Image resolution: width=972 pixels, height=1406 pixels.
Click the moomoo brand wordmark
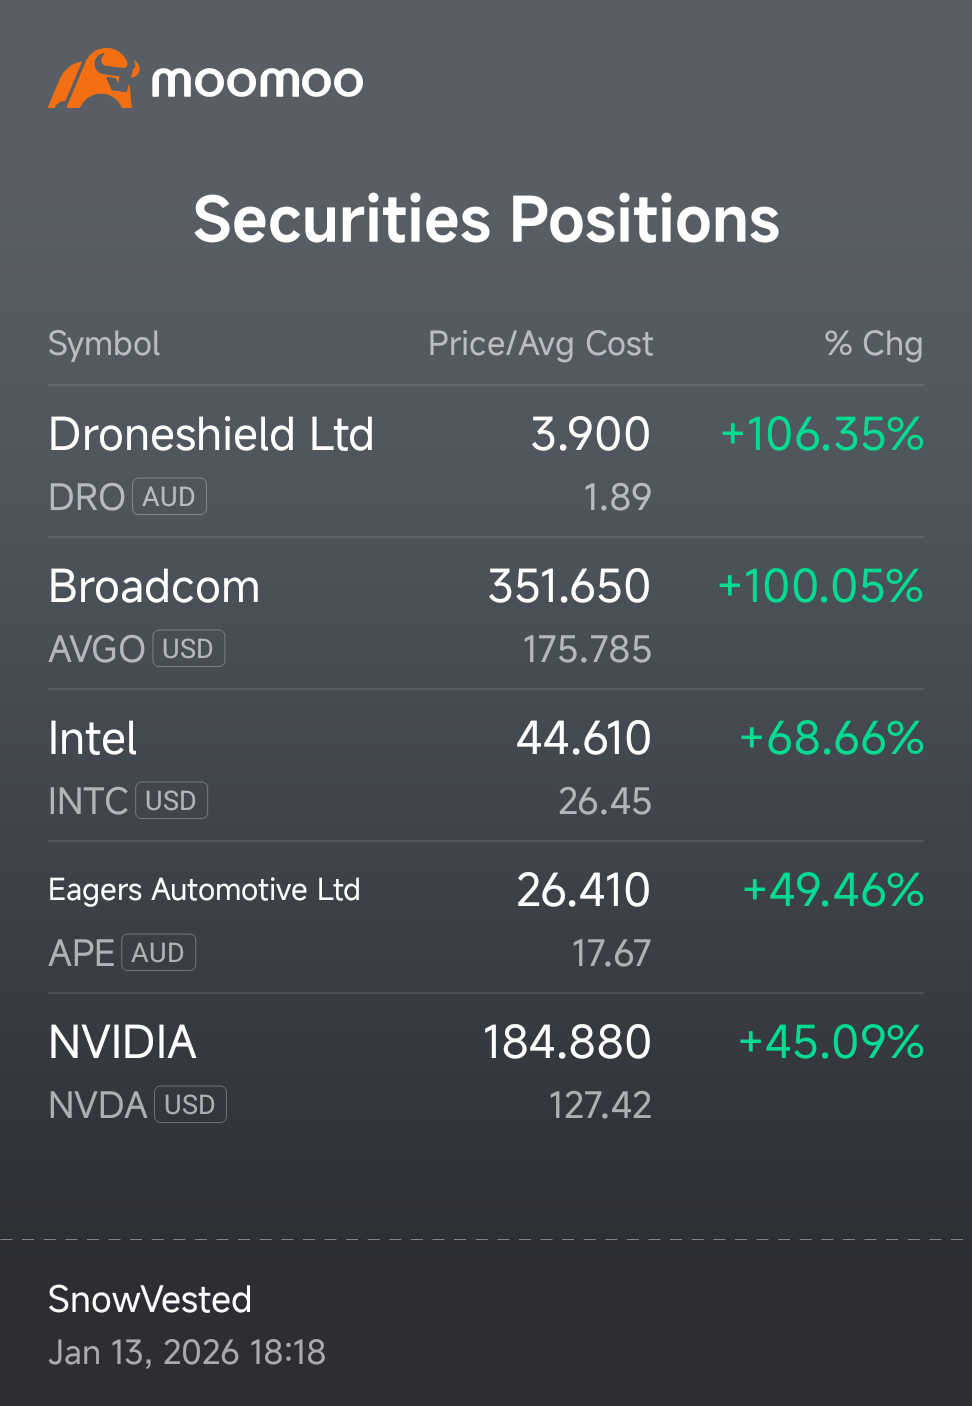click(x=257, y=81)
